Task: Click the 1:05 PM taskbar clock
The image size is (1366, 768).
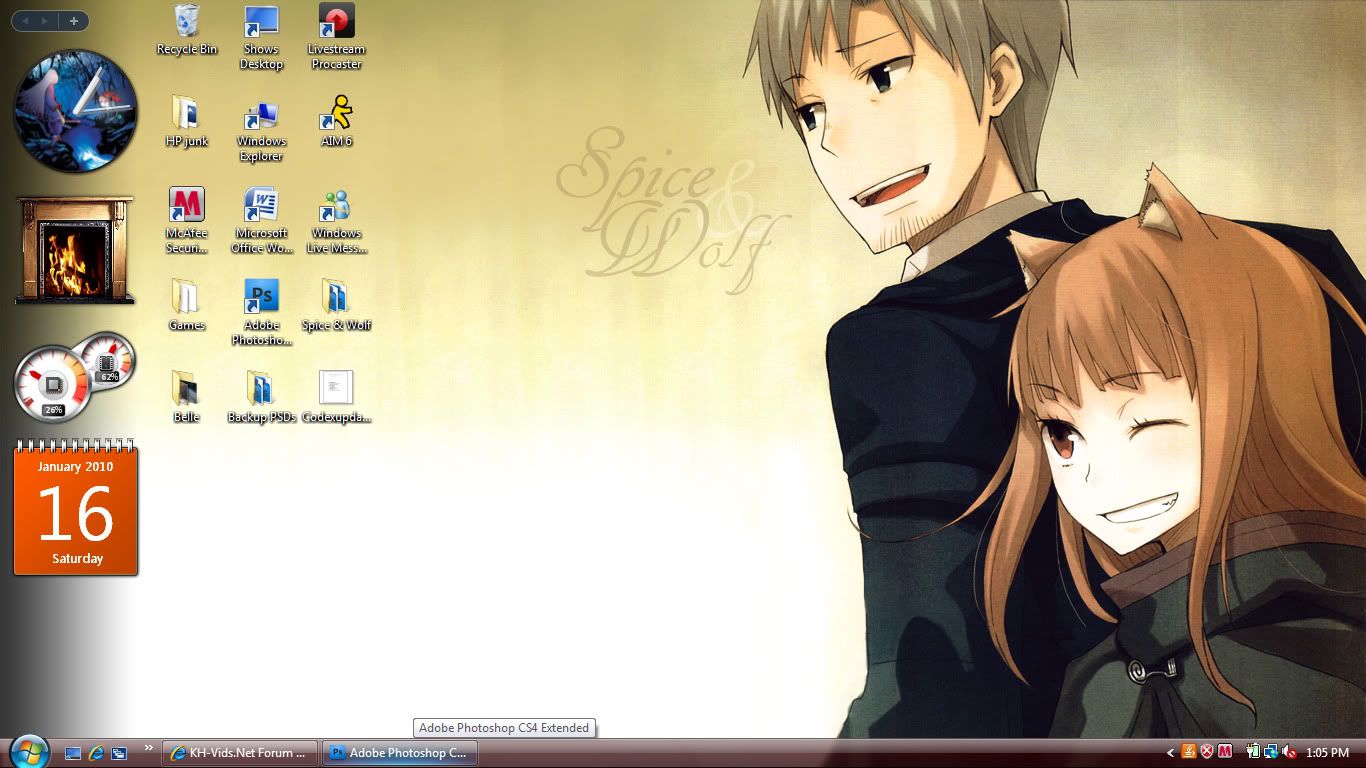Action: tap(1327, 752)
